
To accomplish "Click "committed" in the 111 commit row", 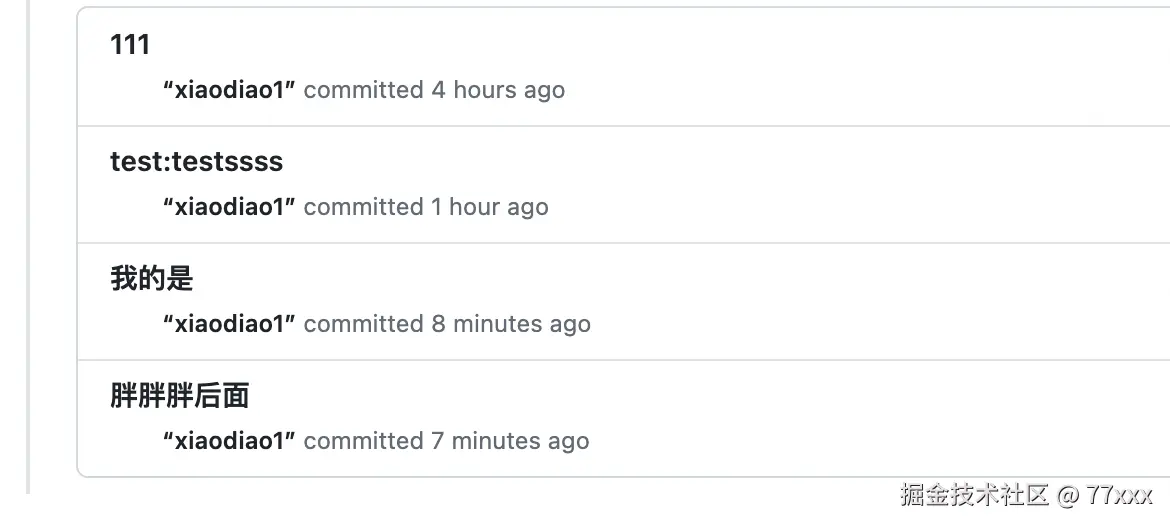I will pos(363,90).
